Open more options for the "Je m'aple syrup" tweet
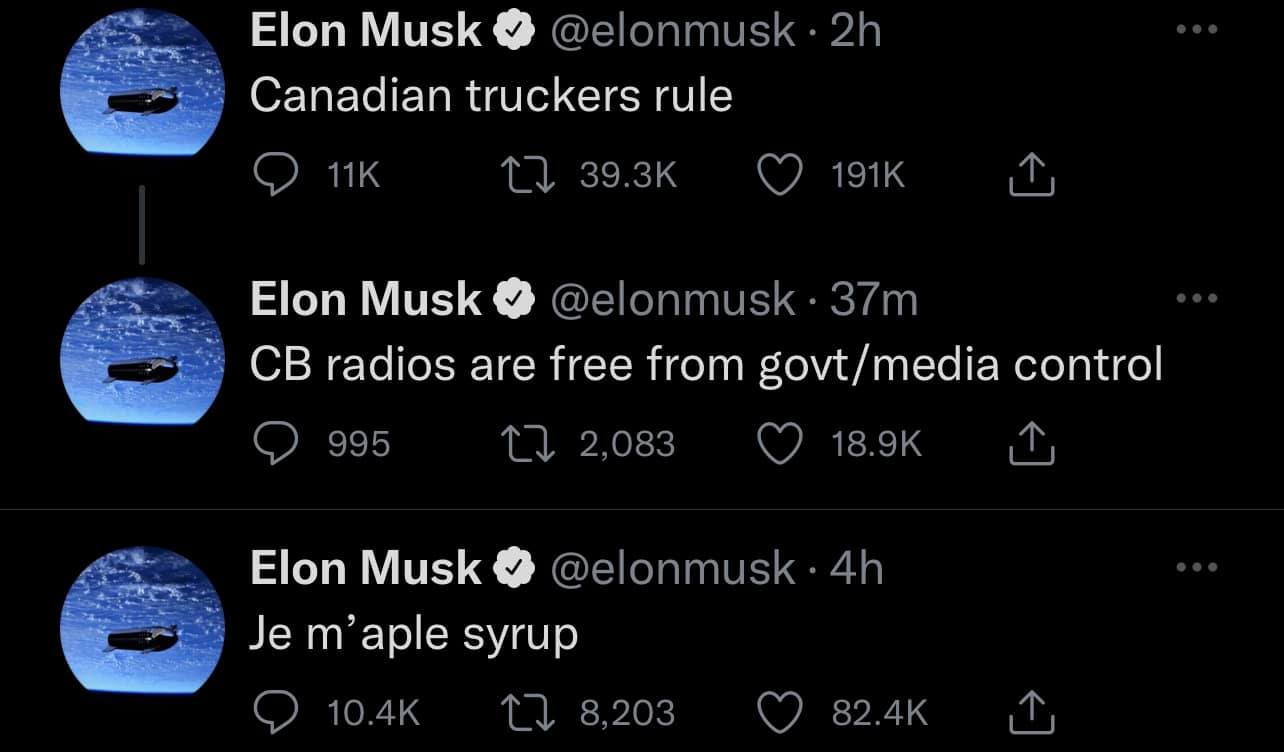The height and width of the screenshot is (752, 1284). tap(1196, 567)
